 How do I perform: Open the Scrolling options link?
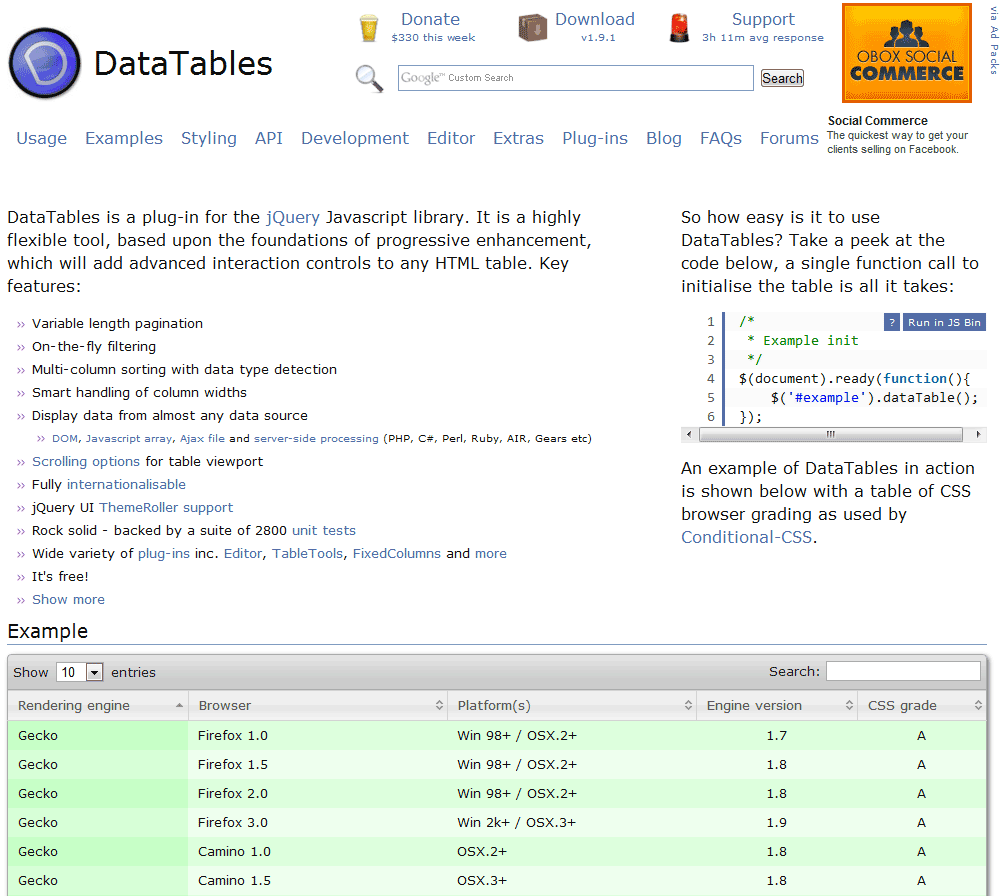[86, 461]
